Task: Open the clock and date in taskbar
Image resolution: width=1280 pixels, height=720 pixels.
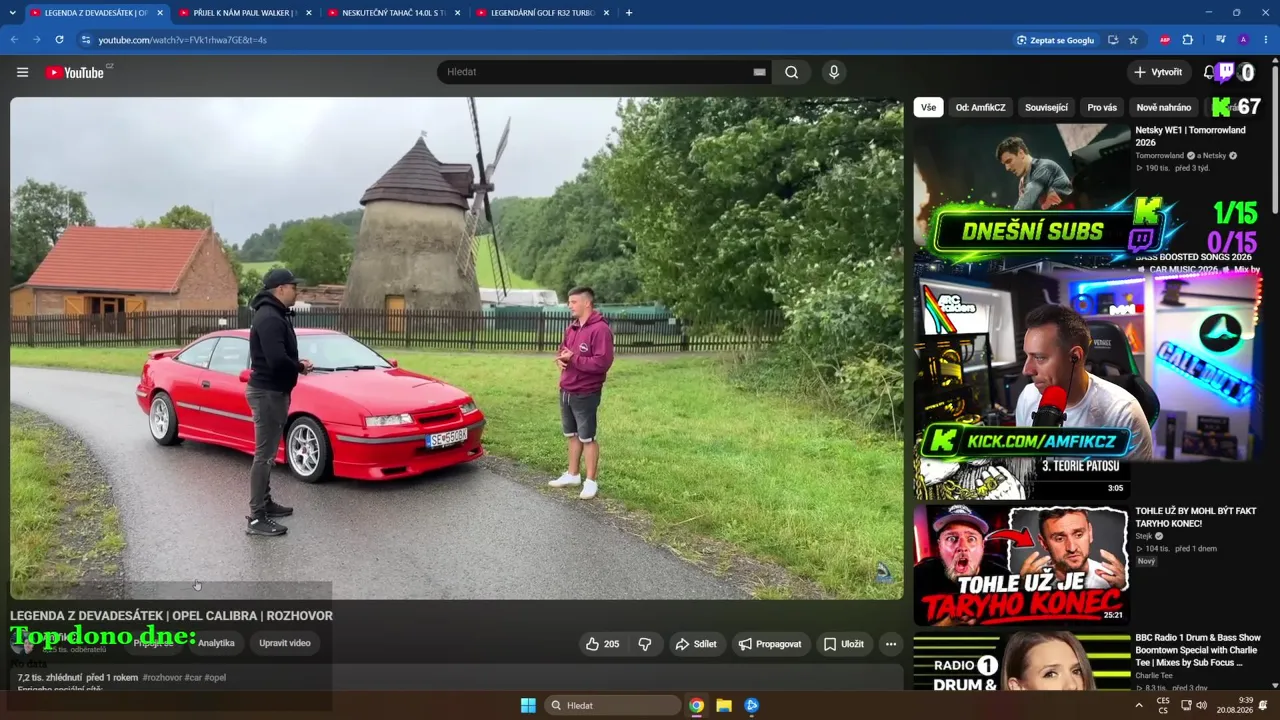Action: pos(1236,705)
